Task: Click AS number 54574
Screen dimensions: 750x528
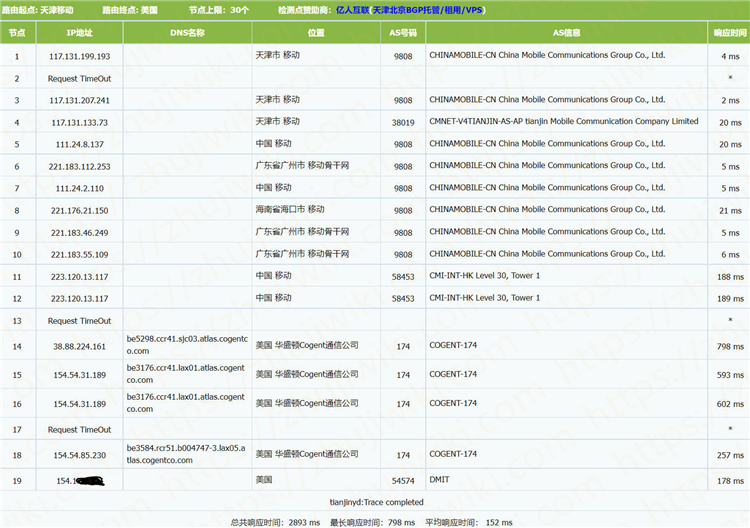Action: pyautogui.click(x=403, y=481)
